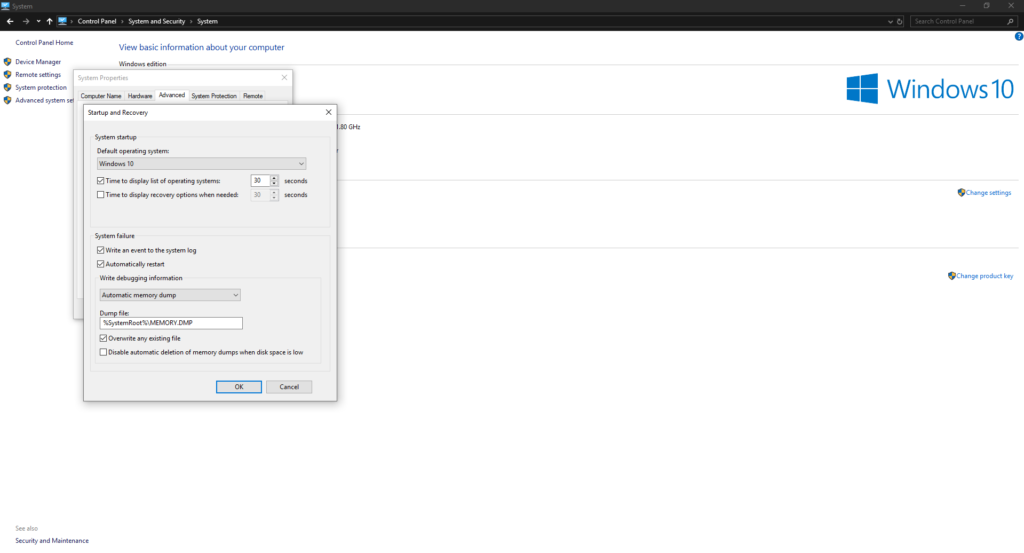The image size is (1024, 553).
Task: Go to Control Panel Home
Action: (44, 42)
